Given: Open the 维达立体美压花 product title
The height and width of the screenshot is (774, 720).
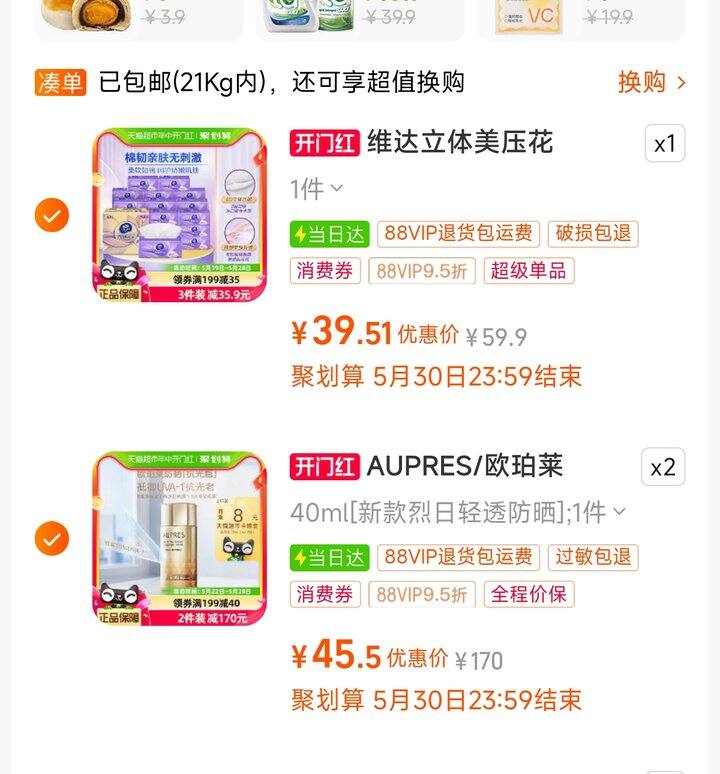Looking at the screenshot, I should (x=460, y=143).
